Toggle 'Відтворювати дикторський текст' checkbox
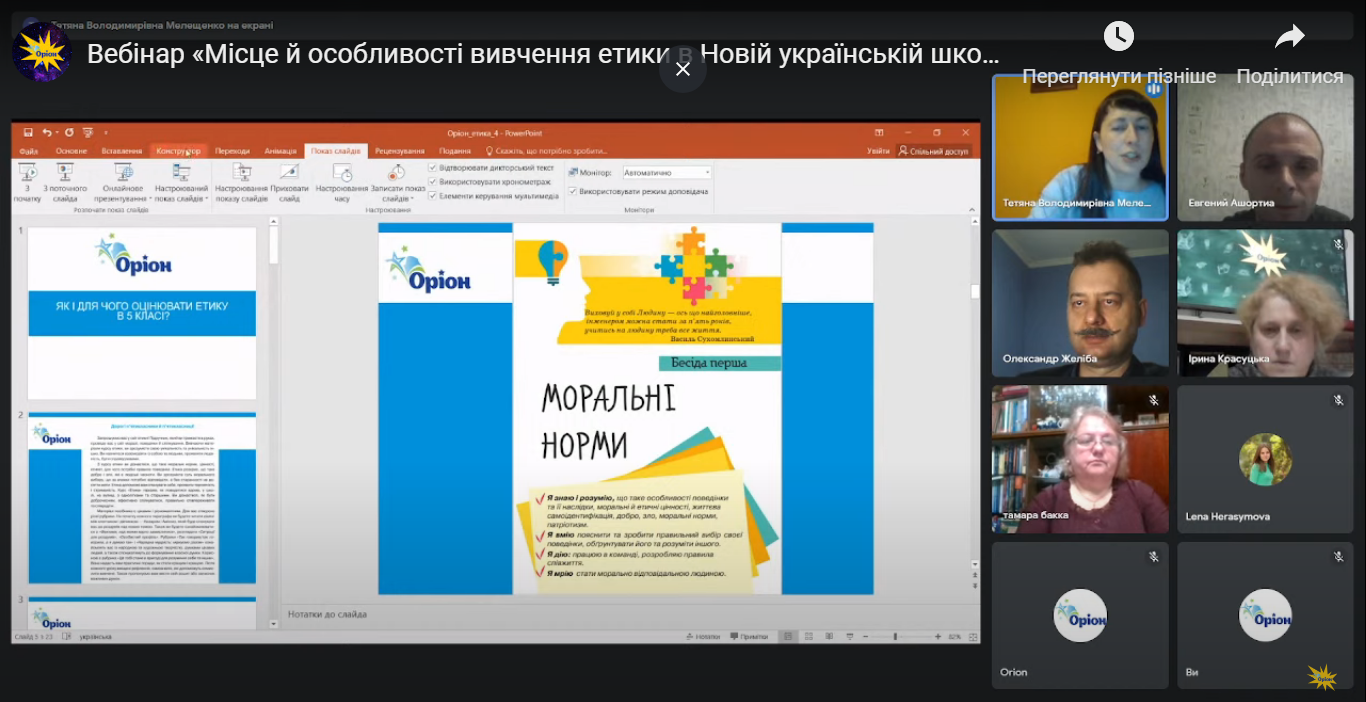This screenshot has width=1366, height=702. (432, 168)
